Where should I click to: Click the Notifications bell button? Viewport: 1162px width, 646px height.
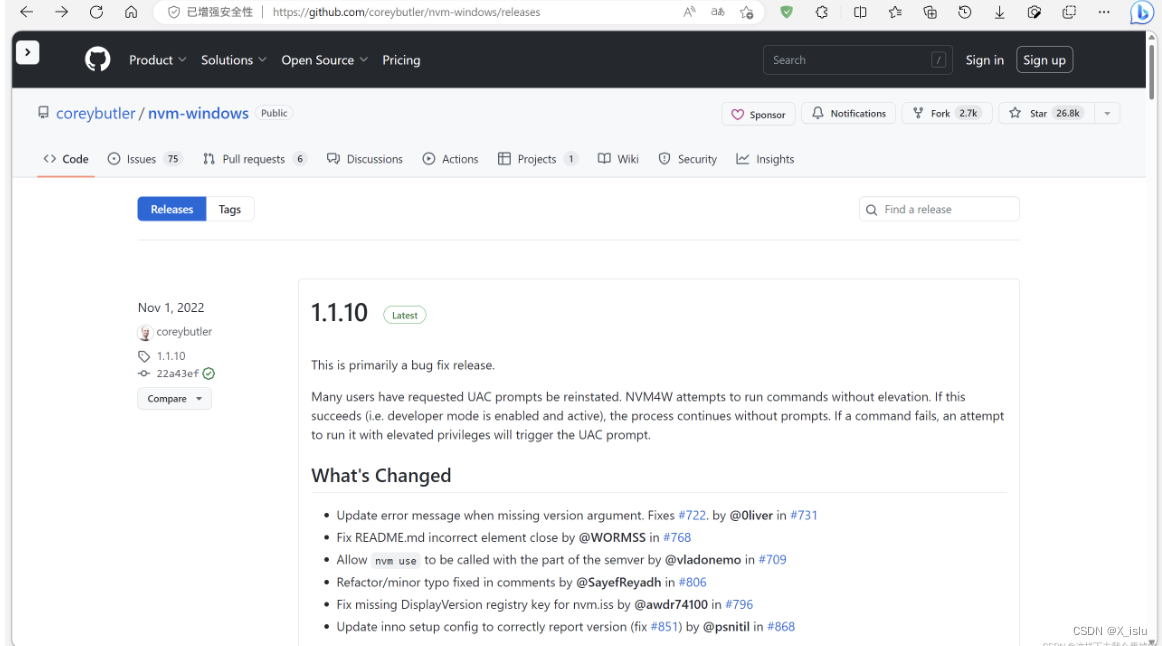849,113
